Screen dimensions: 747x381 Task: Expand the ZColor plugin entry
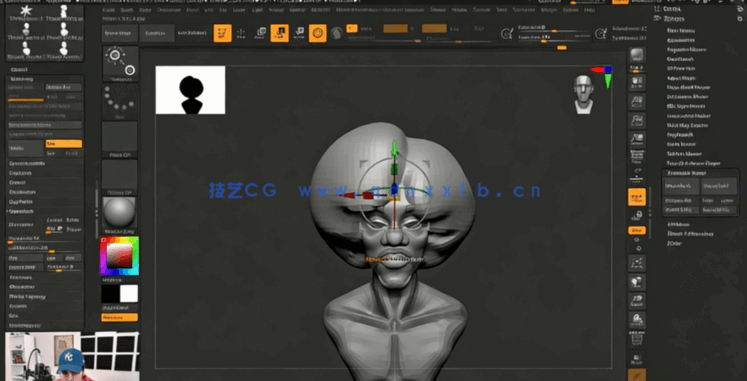point(675,243)
